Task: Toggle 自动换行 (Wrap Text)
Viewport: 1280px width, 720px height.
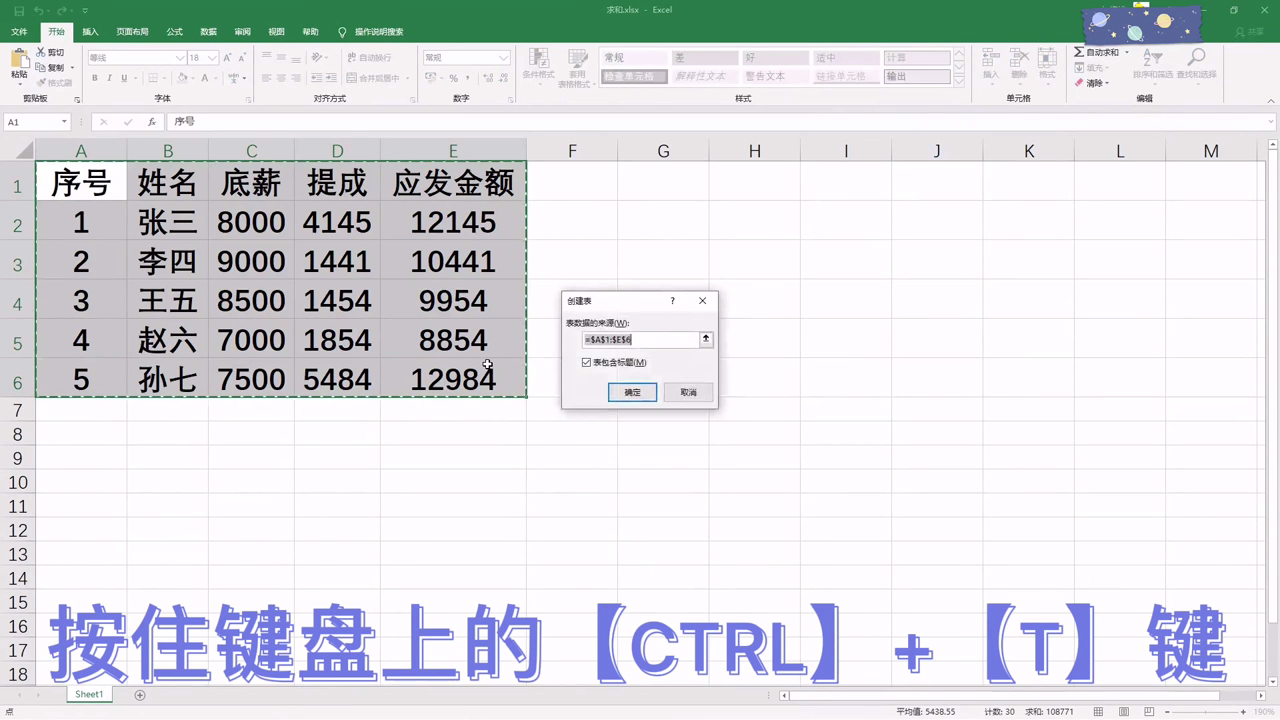Action: tap(369, 58)
